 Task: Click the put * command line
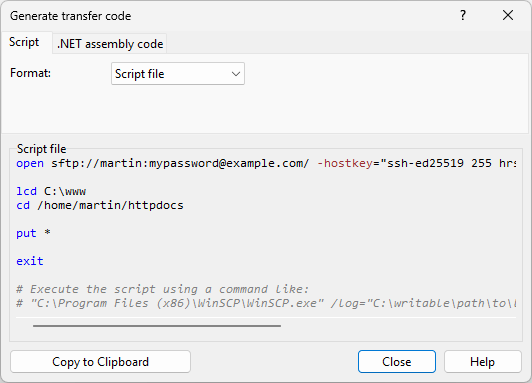point(33,233)
